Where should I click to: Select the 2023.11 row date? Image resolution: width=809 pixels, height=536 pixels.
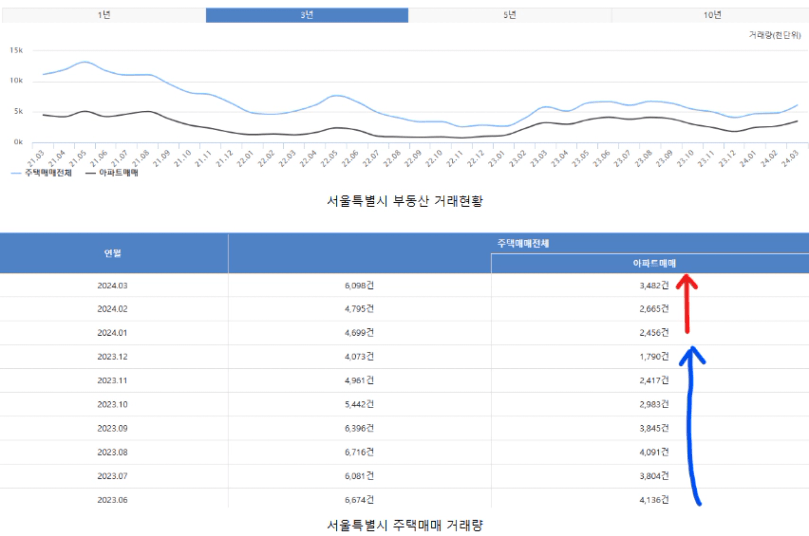(x=112, y=380)
